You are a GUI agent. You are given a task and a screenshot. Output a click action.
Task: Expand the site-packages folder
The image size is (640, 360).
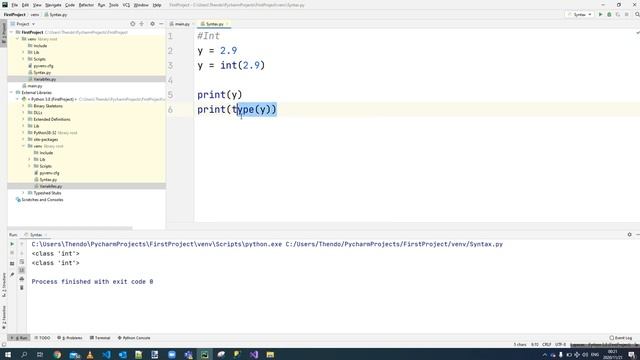coord(24,140)
